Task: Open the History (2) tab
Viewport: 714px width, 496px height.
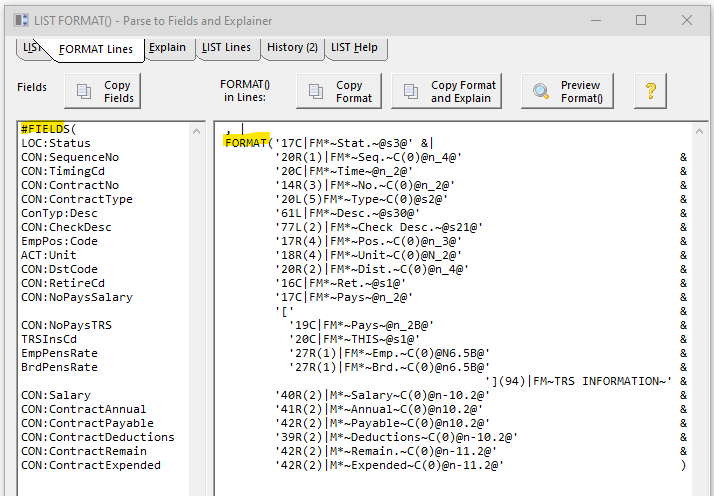Action: [292, 47]
